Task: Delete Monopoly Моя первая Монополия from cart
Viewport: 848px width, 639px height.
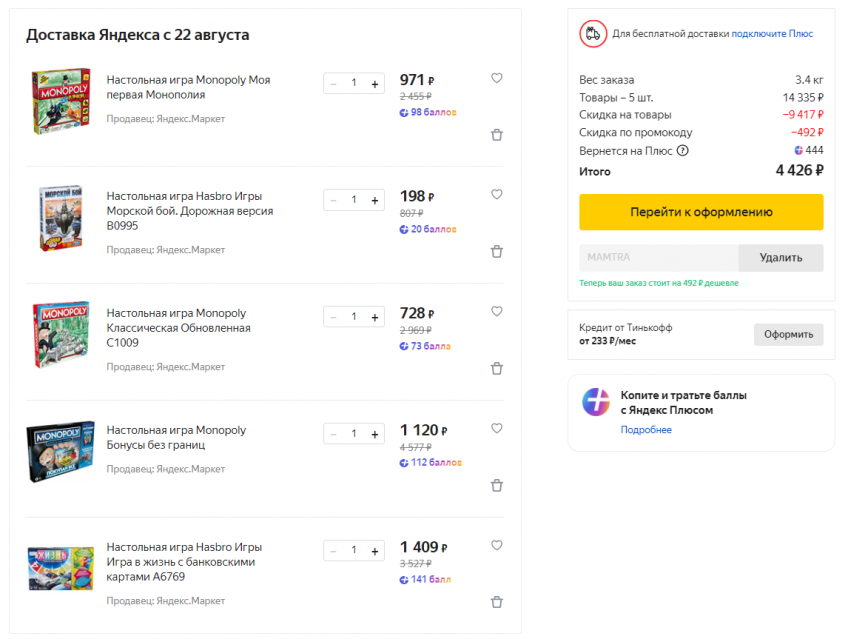Action: tap(496, 135)
